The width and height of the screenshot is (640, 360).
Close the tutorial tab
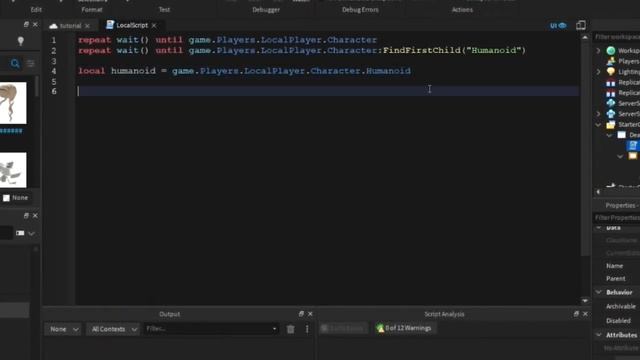(x=87, y=26)
